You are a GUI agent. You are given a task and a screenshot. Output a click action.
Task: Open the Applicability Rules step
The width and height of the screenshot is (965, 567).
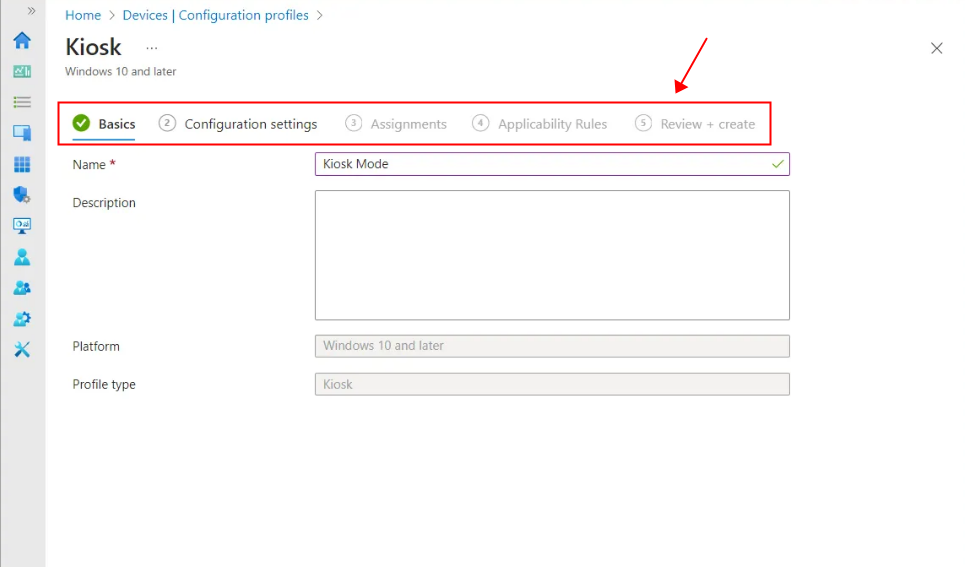point(540,124)
